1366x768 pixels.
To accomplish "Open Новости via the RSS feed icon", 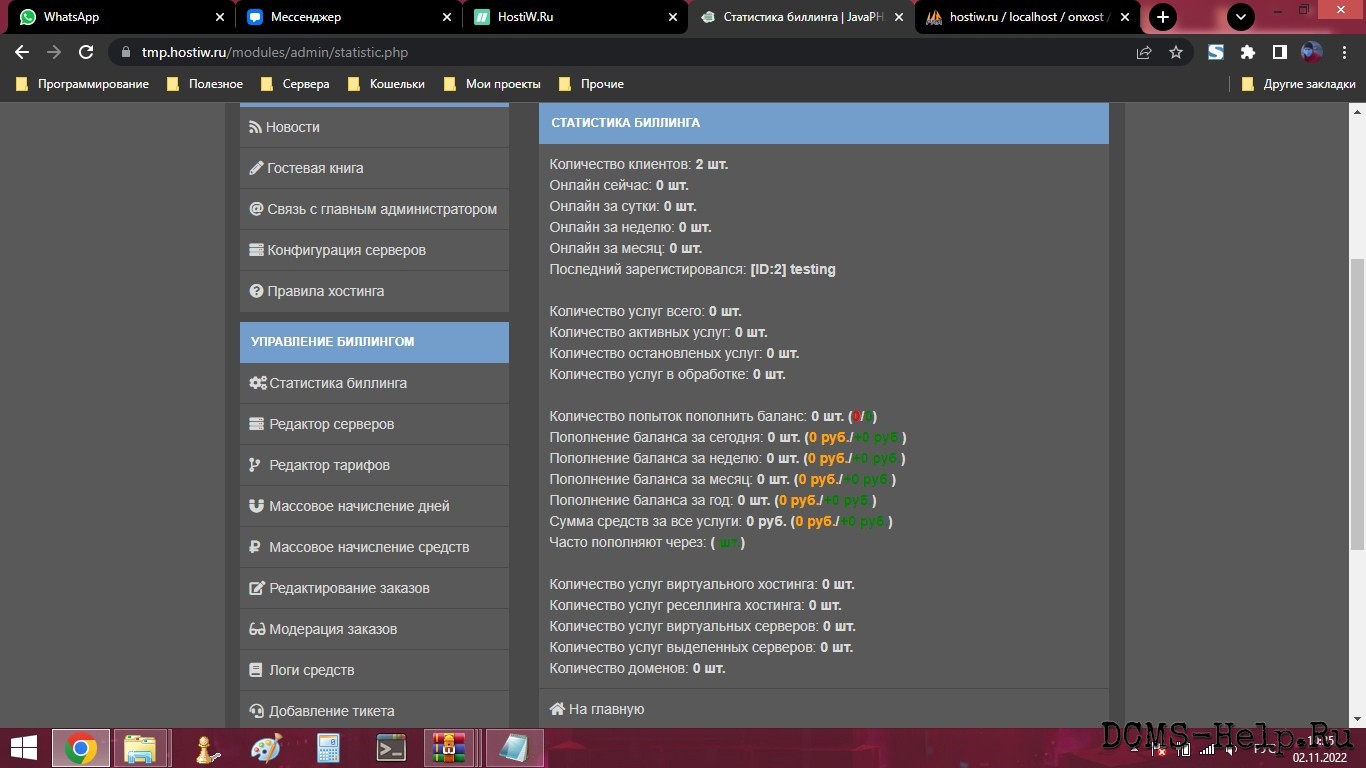I will [257, 127].
